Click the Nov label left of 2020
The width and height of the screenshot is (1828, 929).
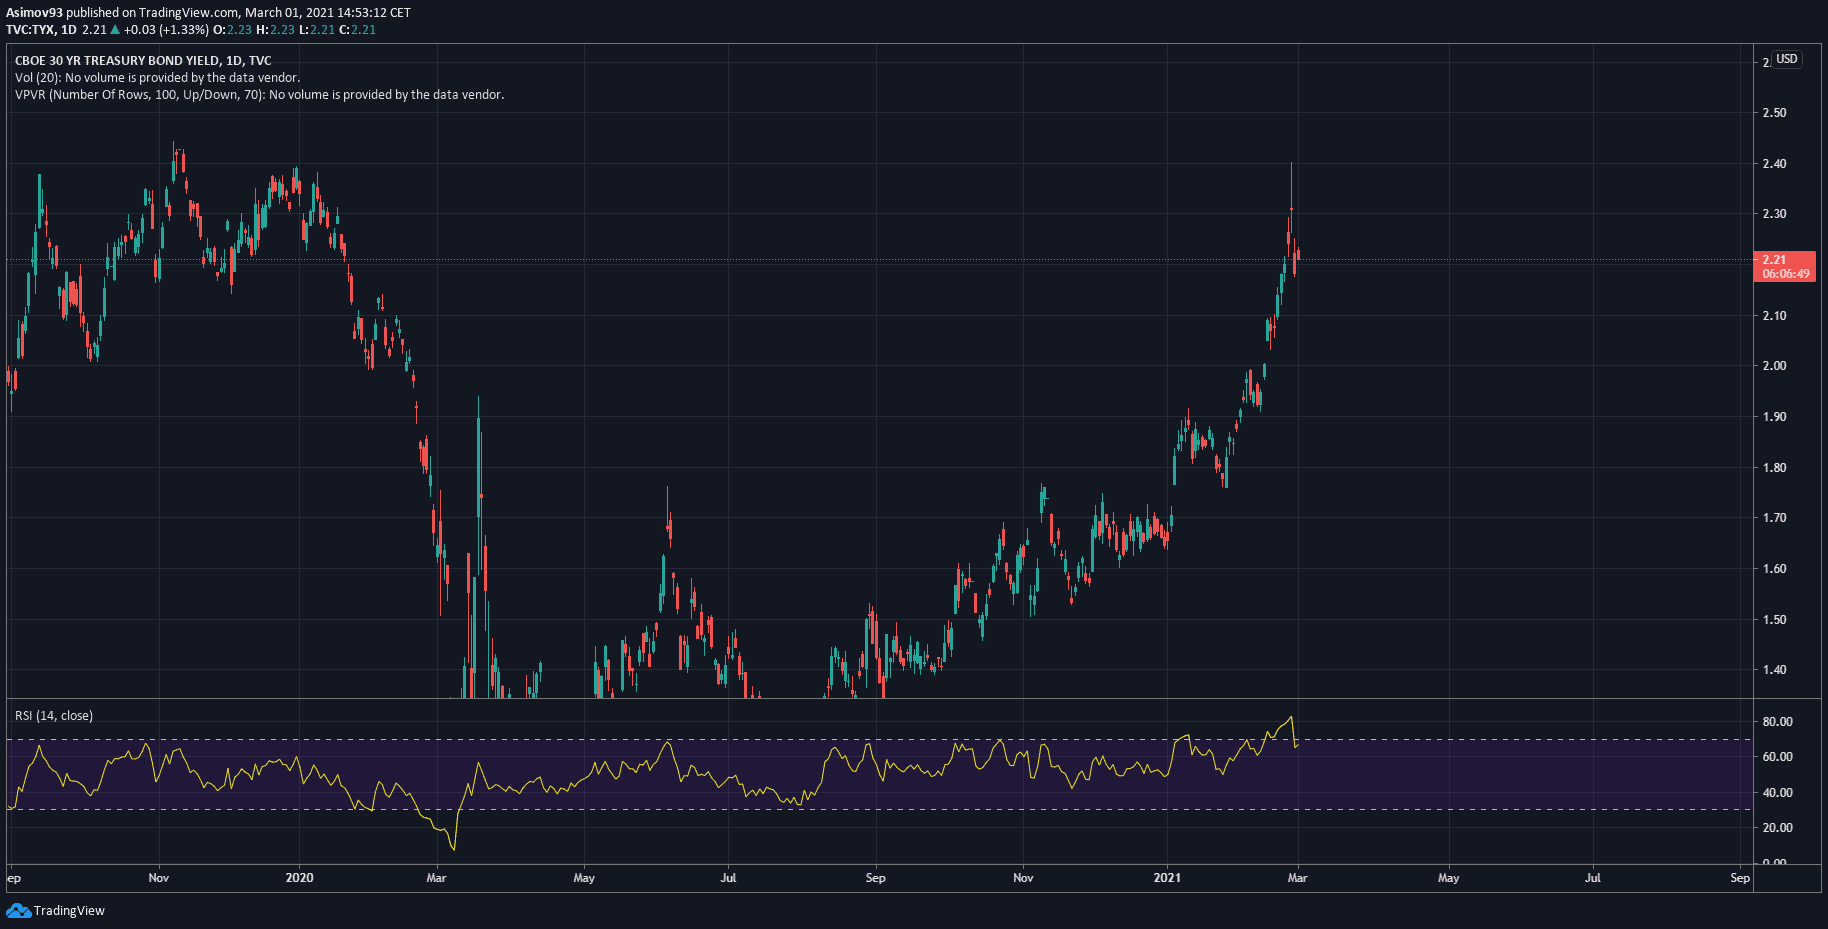point(158,878)
